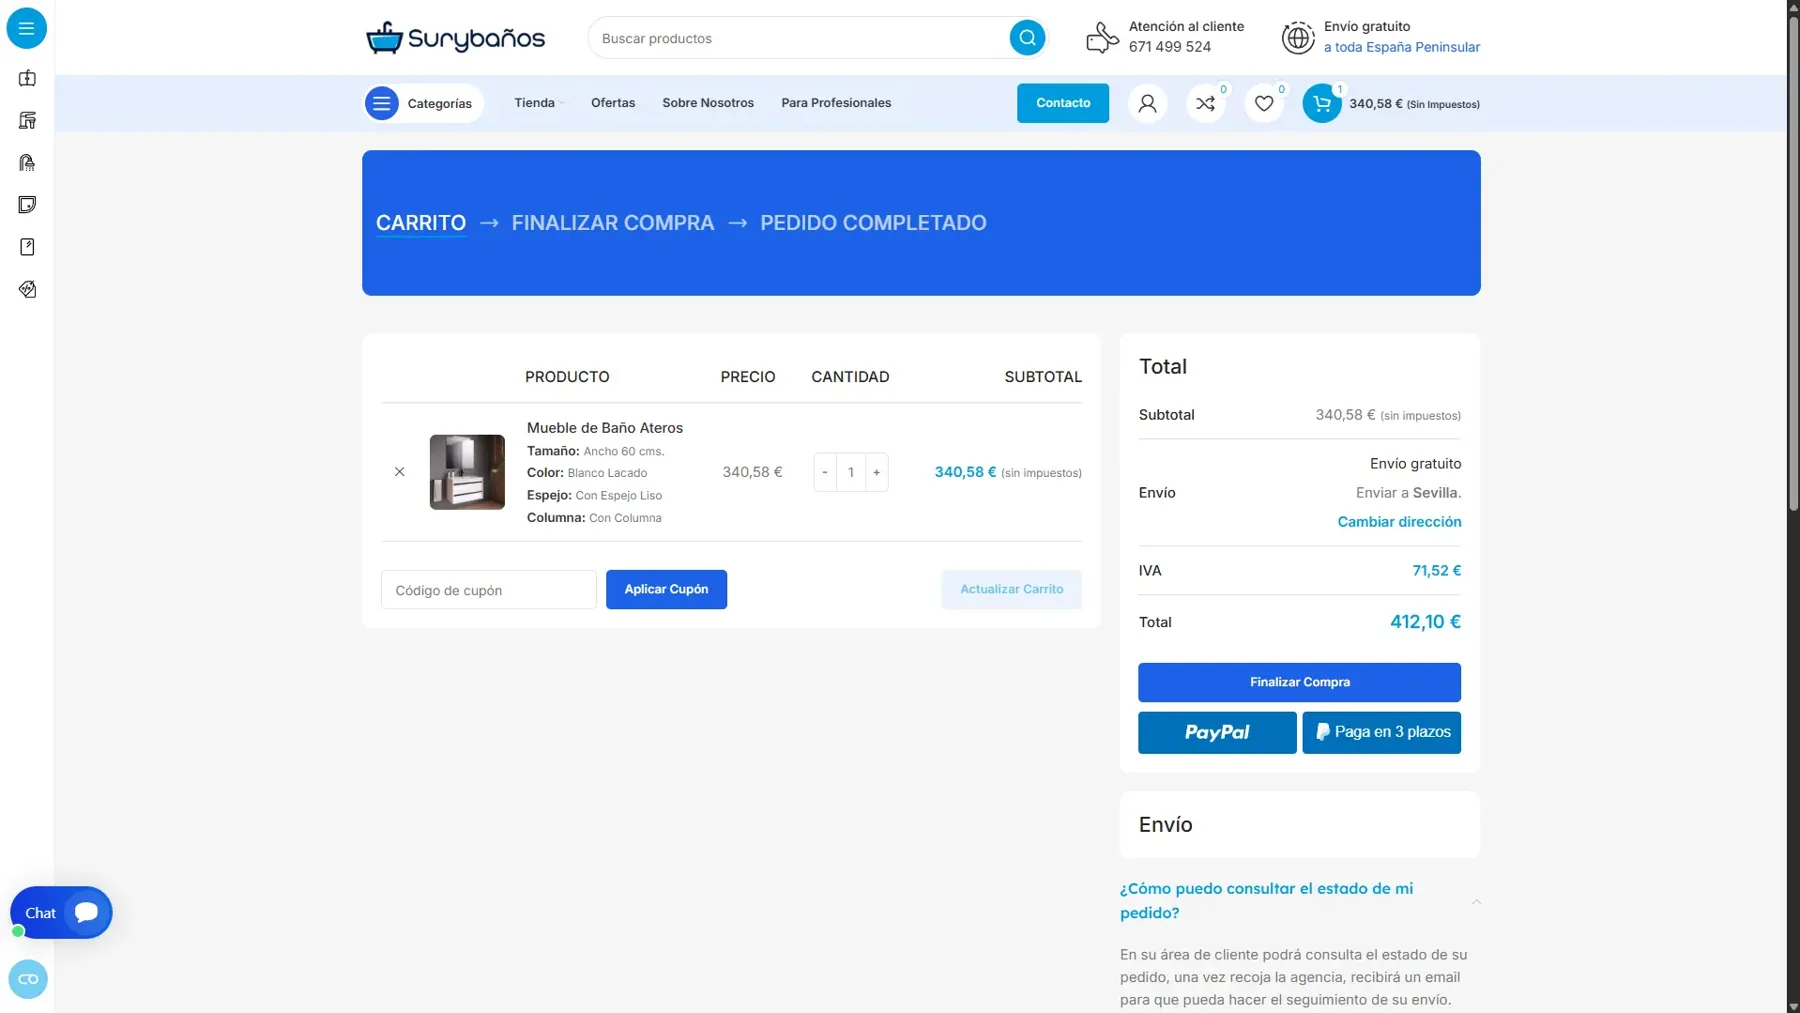Select the CARRITO step in breadcrumb
Image resolution: width=1800 pixels, height=1013 pixels.
[x=421, y=223]
